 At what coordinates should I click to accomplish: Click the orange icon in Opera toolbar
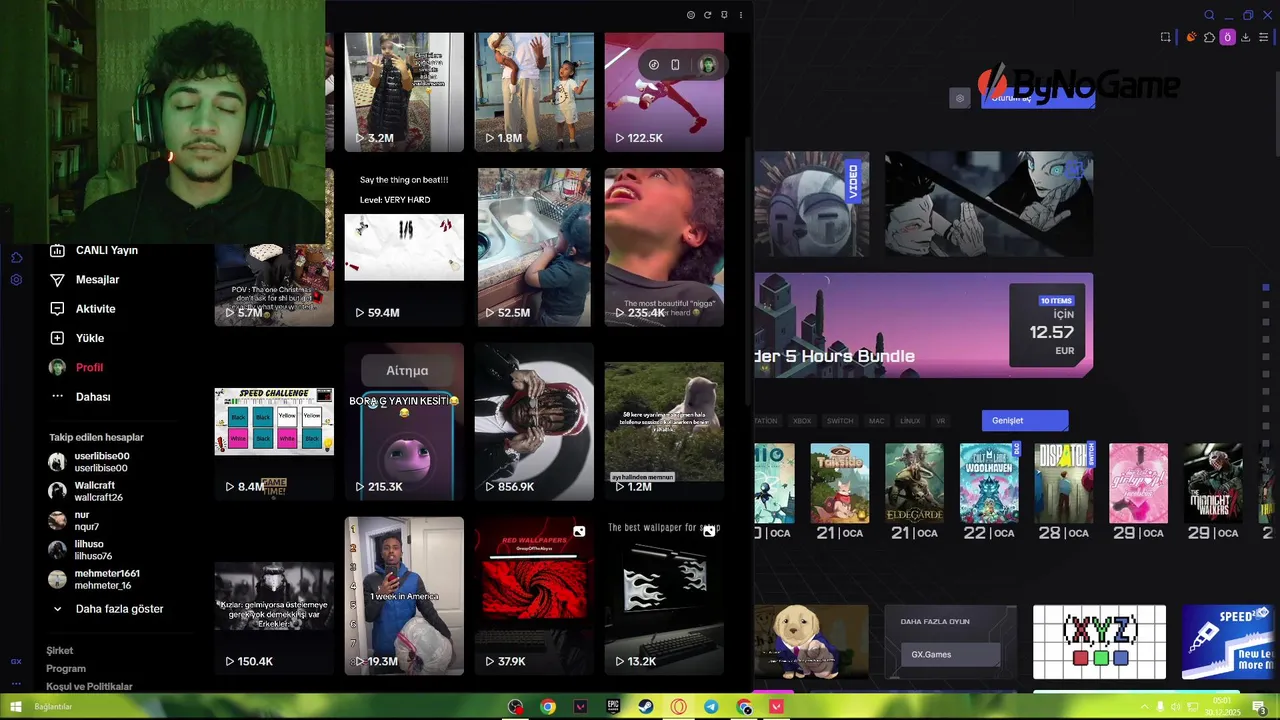click(1191, 37)
